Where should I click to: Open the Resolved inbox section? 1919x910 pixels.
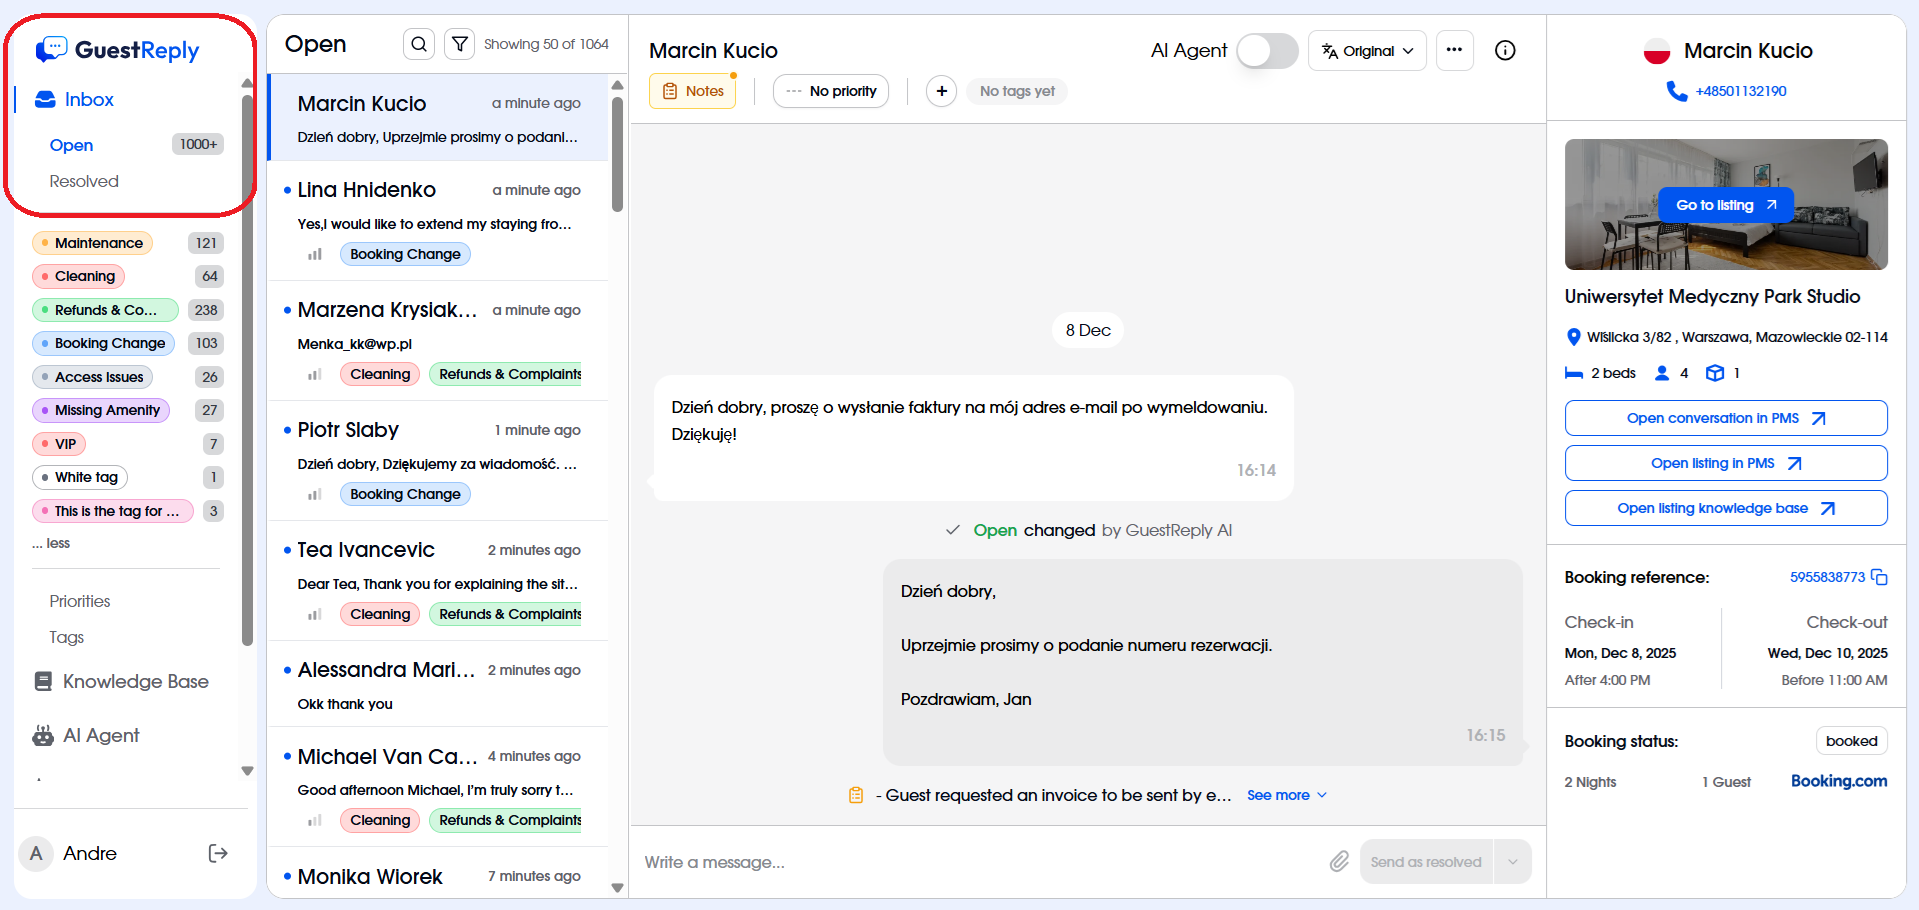84,181
